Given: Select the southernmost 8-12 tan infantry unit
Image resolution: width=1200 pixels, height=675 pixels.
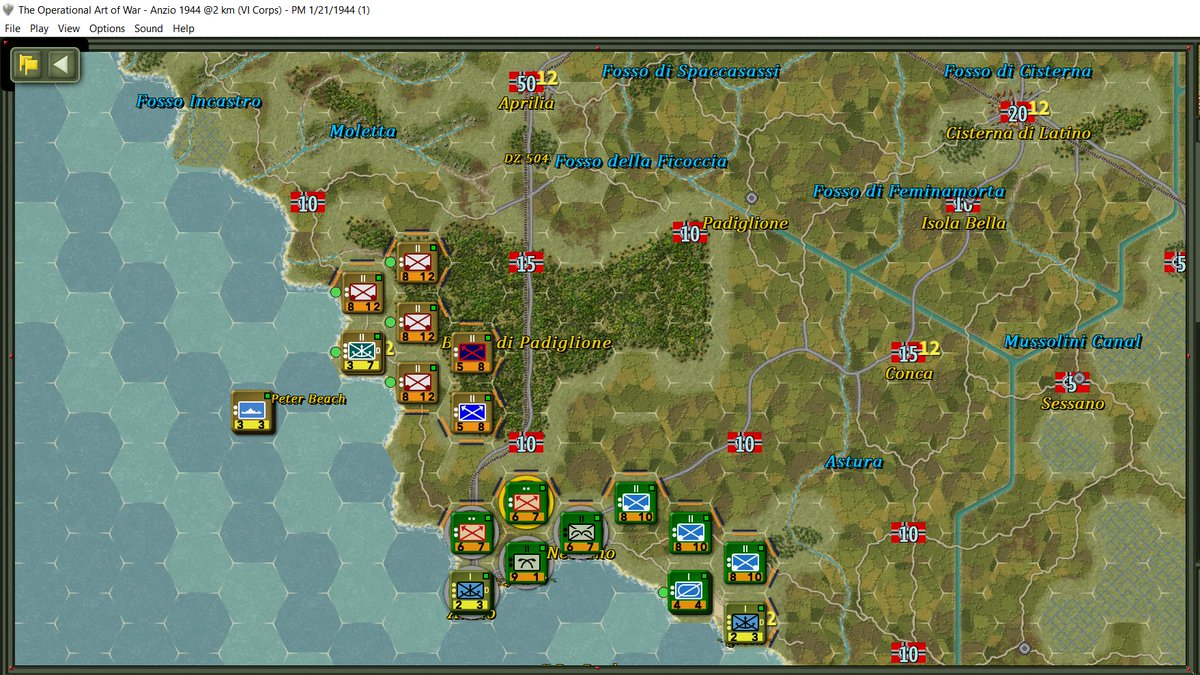Looking at the screenshot, I should click(416, 382).
